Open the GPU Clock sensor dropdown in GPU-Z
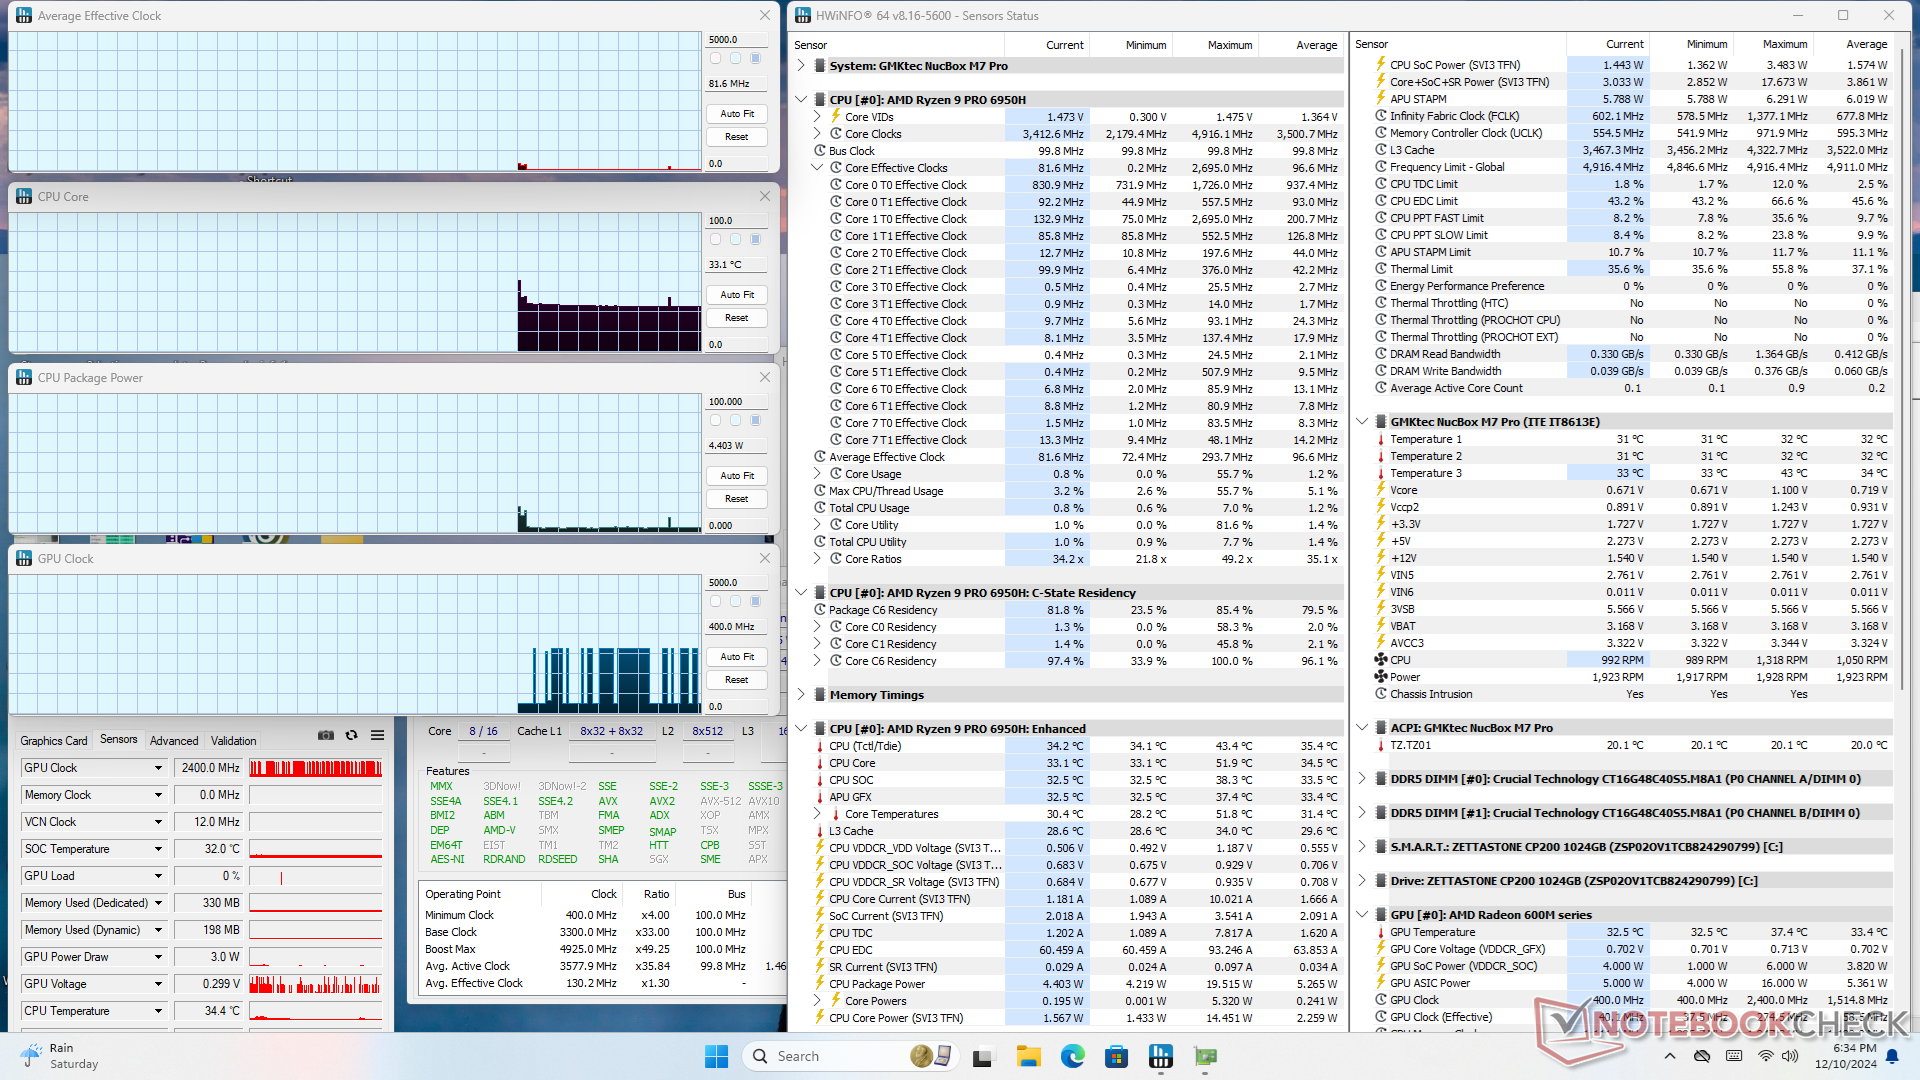 tap(158, 768)
